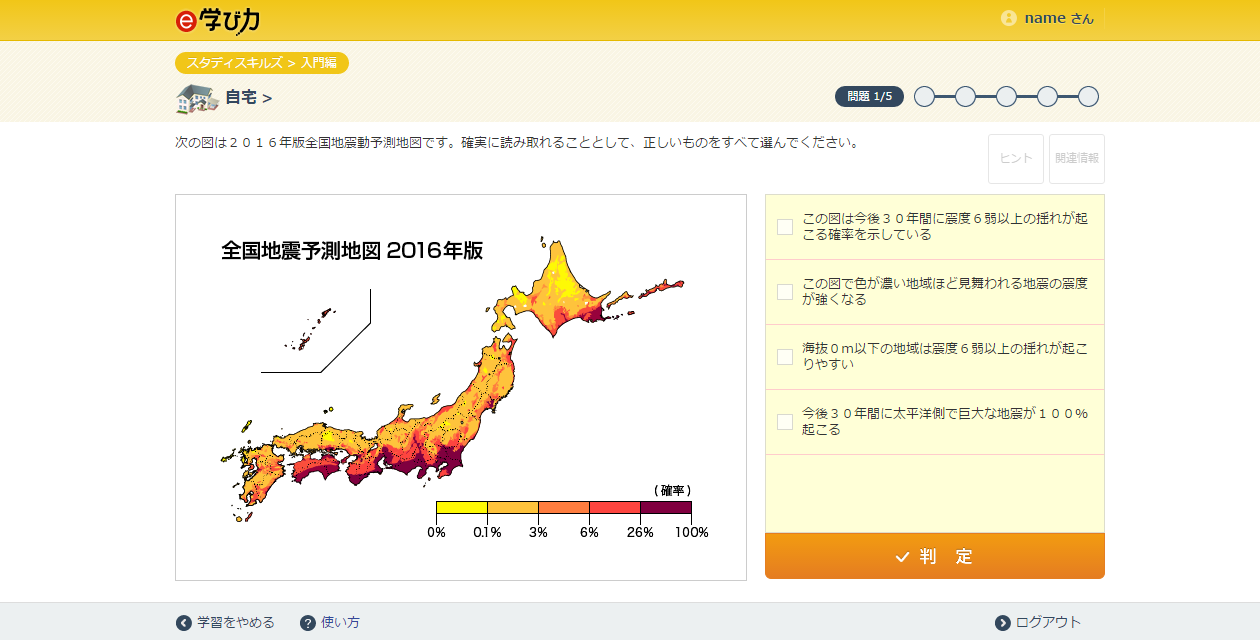Screen dimensions: 1260x640
Task: Check the 色が濃い地域ほど answer option
Action: [x=785, y=292]
